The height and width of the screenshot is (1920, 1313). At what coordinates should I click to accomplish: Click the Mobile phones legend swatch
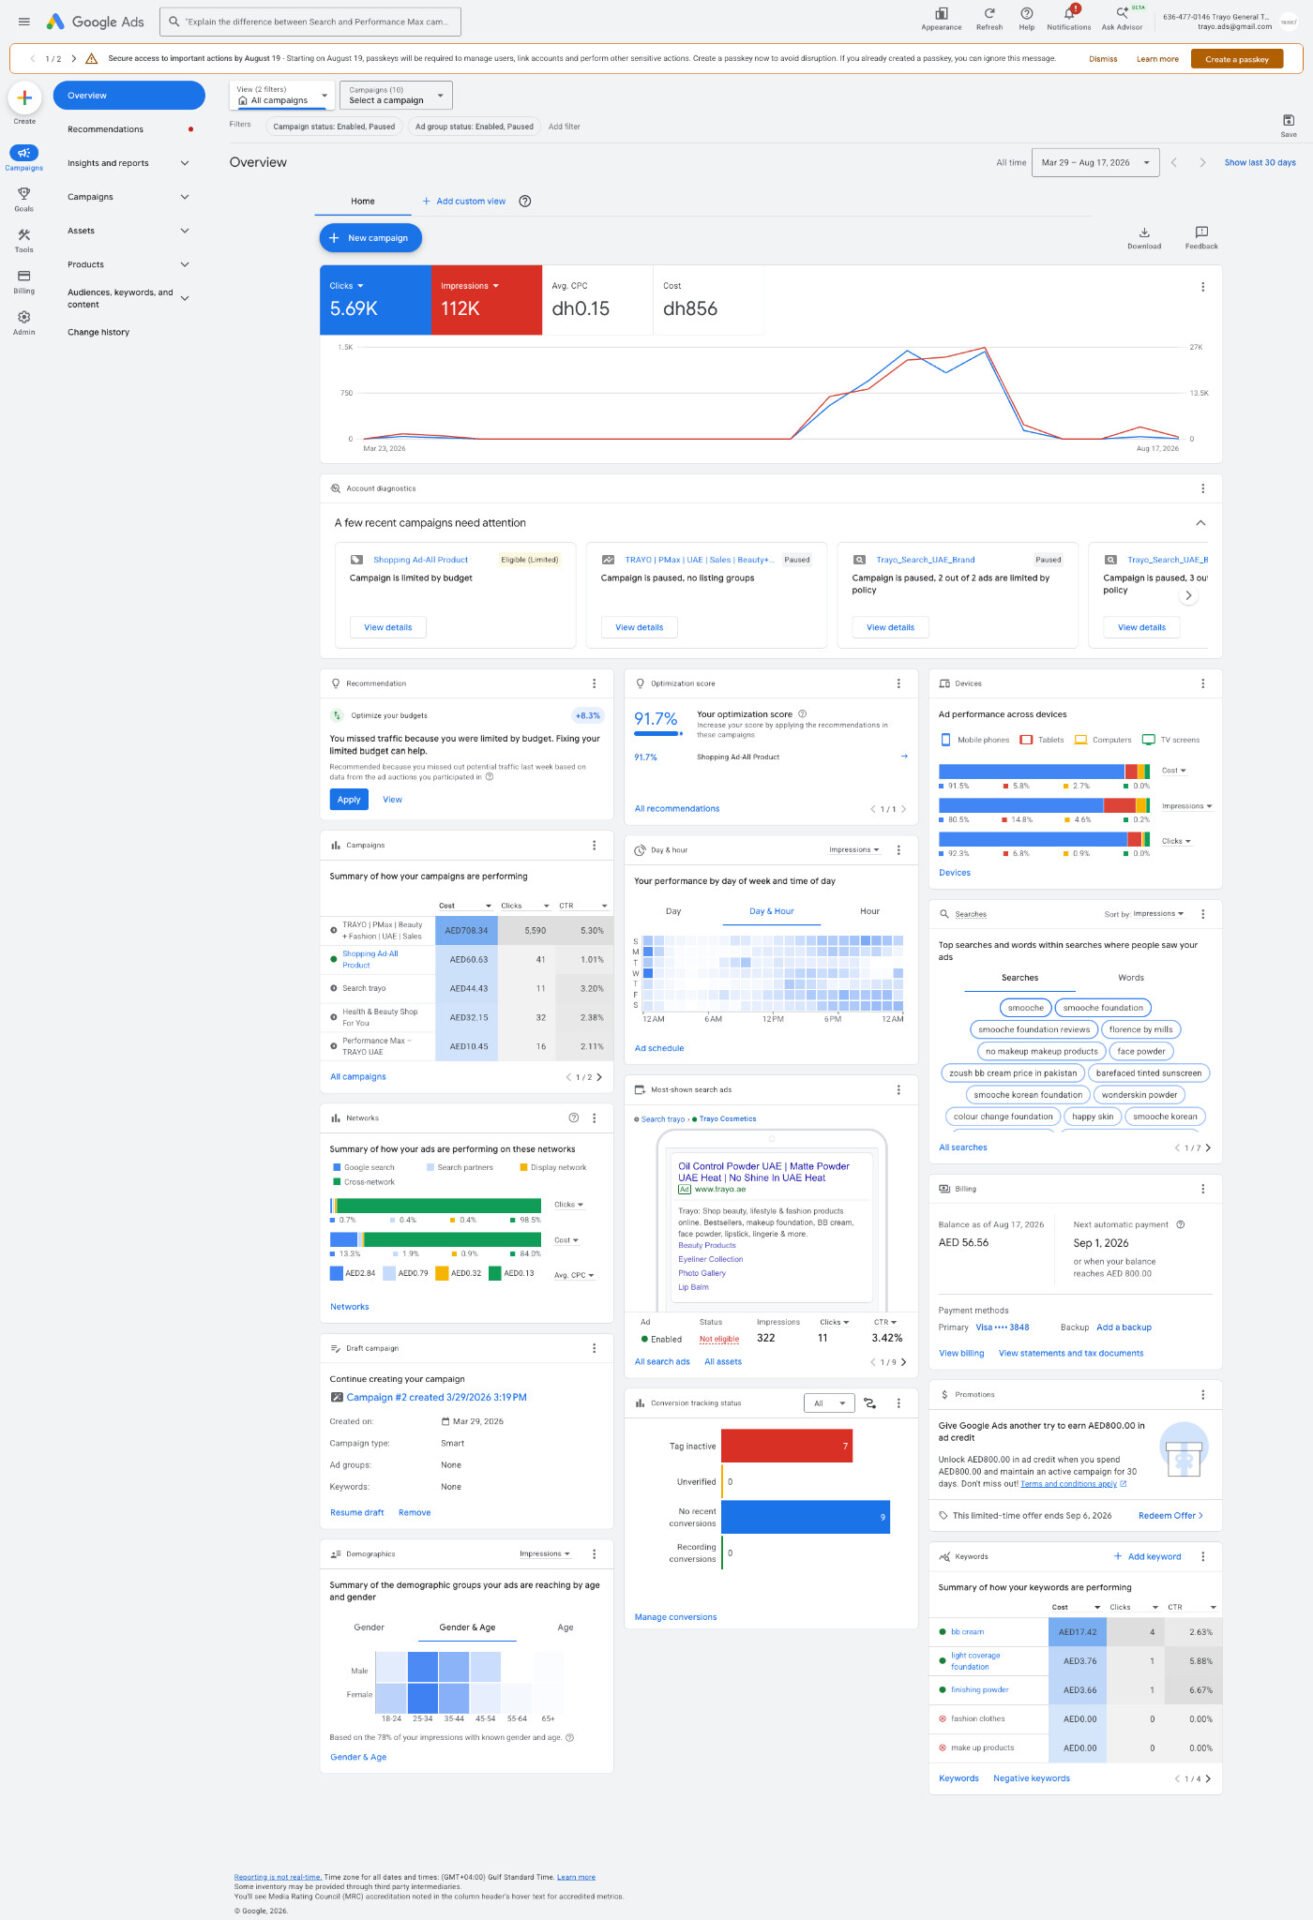tap(946, 740)
